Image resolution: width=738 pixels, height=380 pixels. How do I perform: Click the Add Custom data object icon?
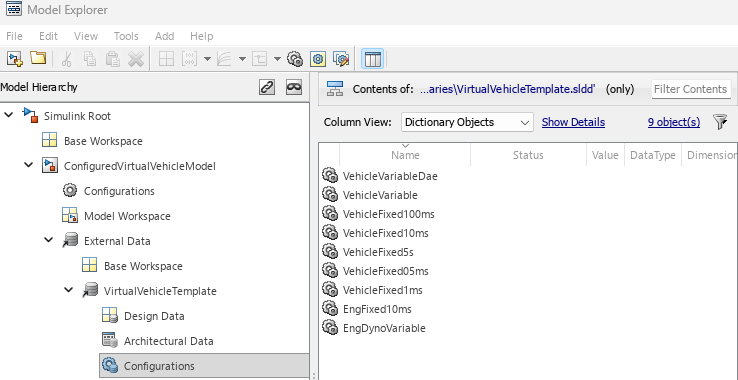point(259,59)
